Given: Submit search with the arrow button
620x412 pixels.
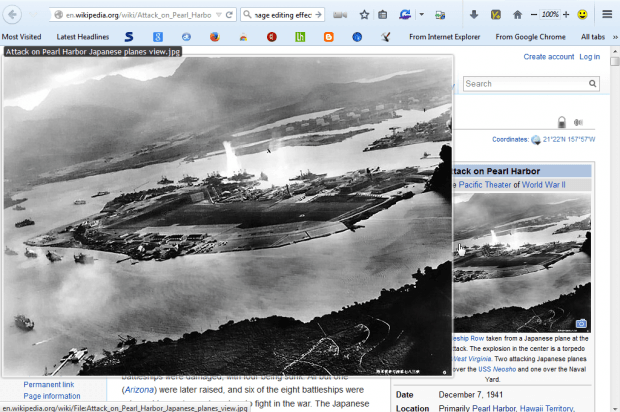Looking at the screenshot, I should pyautogui.click(x=318, y=15).
